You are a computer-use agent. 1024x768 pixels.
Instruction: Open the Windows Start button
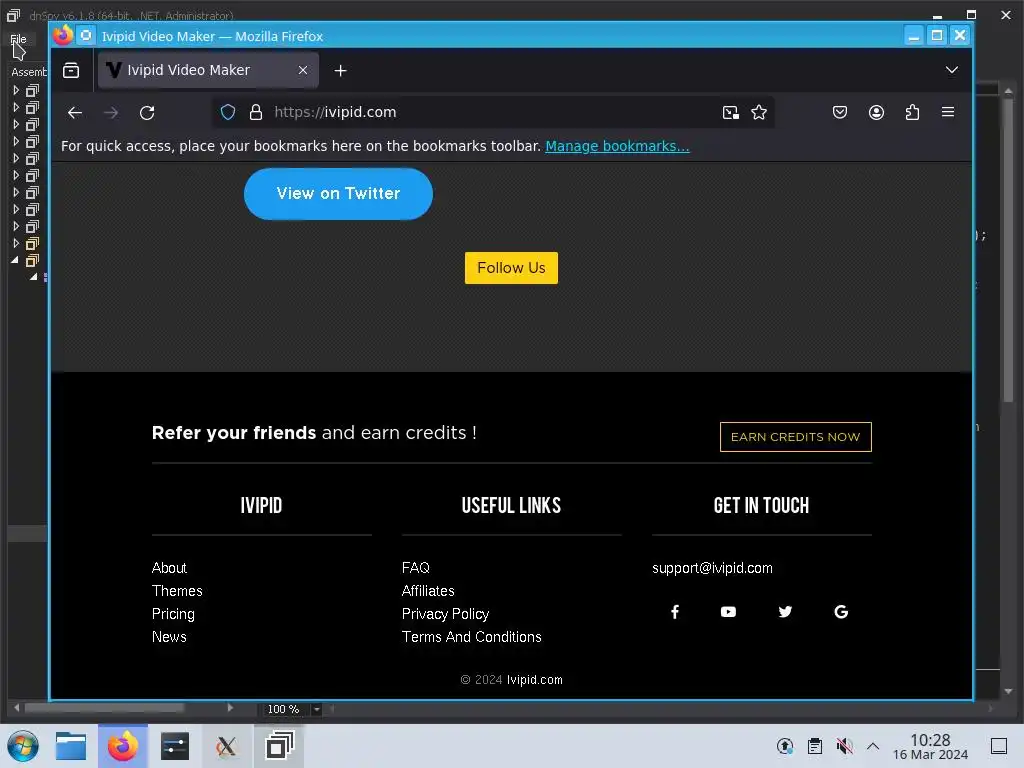click(x=23, y=746)
